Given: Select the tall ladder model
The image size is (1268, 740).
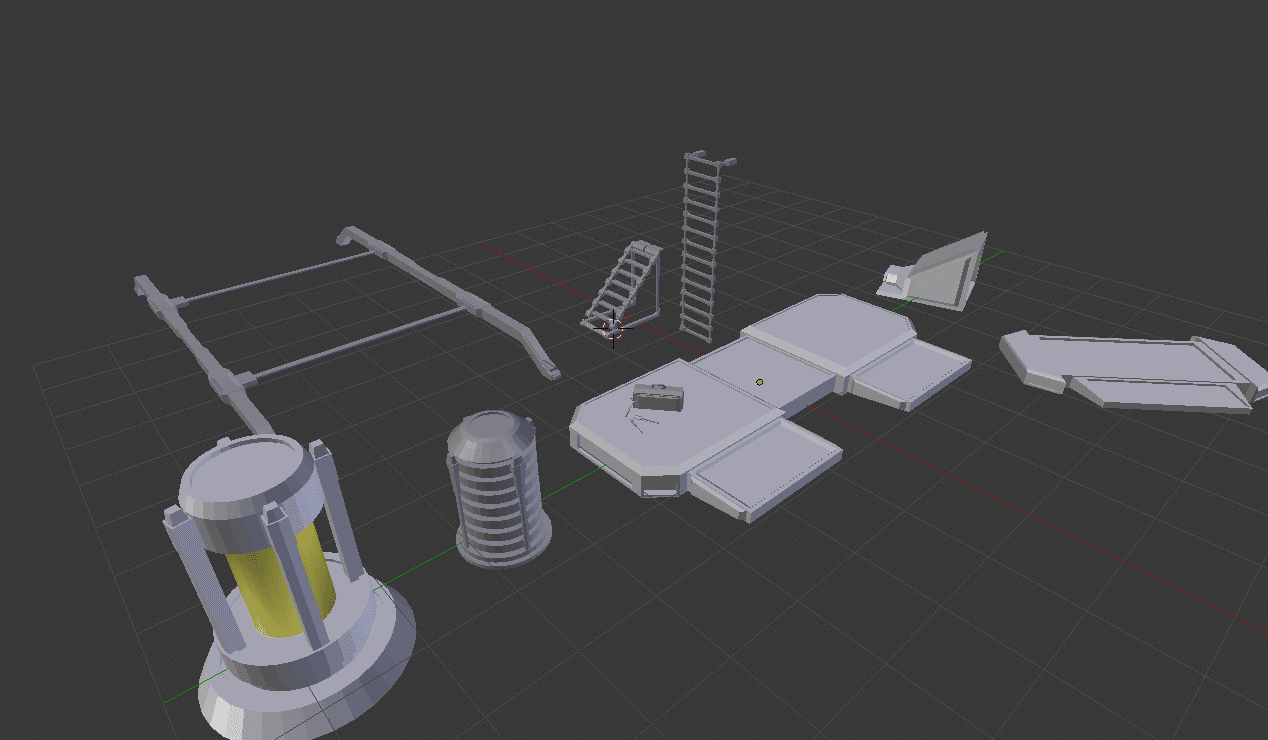Looking at the screenshot, I should 703,246.
